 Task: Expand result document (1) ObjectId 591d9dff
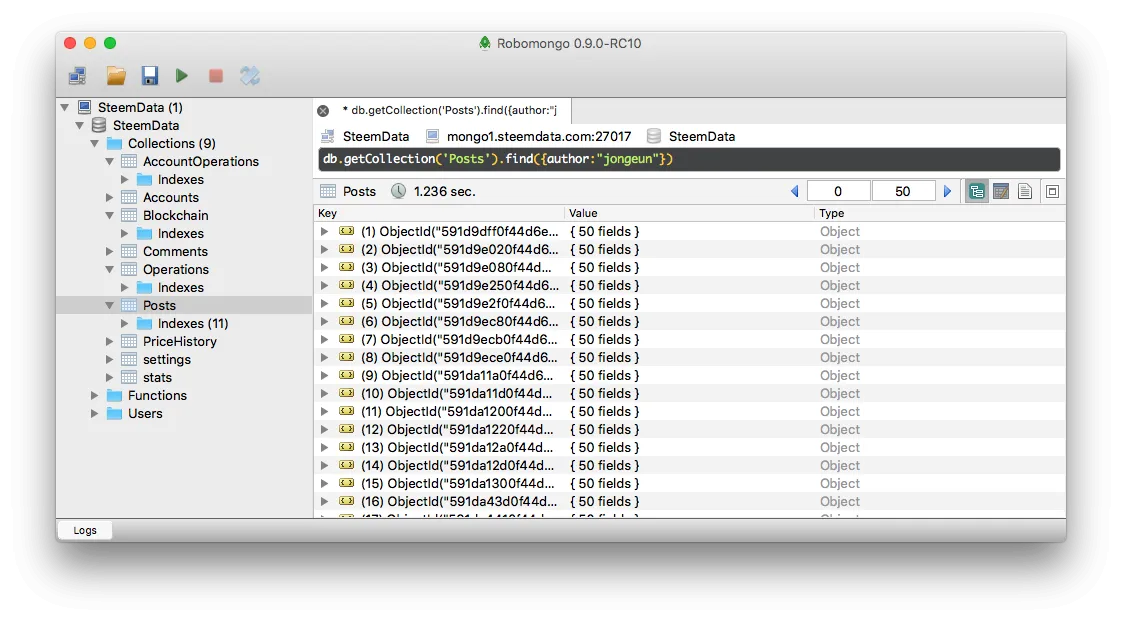coord(324,231)
